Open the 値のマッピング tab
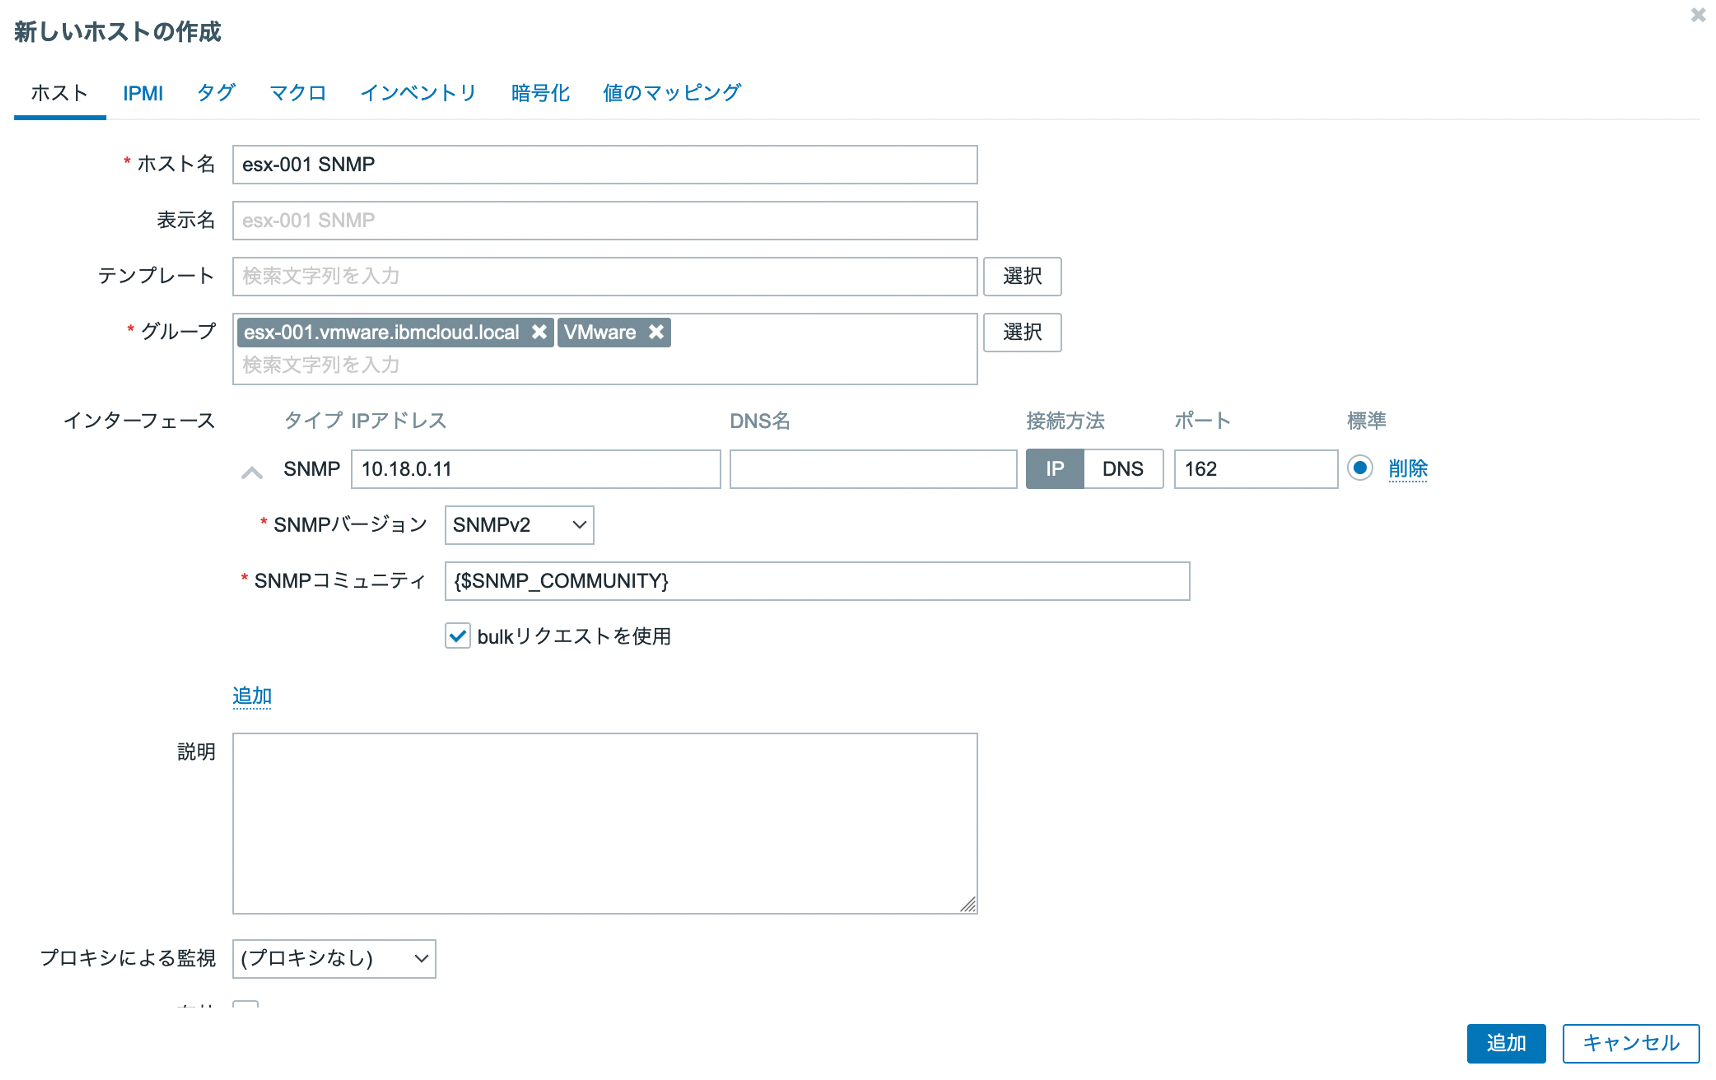Viewport: 1716px width, 1080px height. pos(672,93)
